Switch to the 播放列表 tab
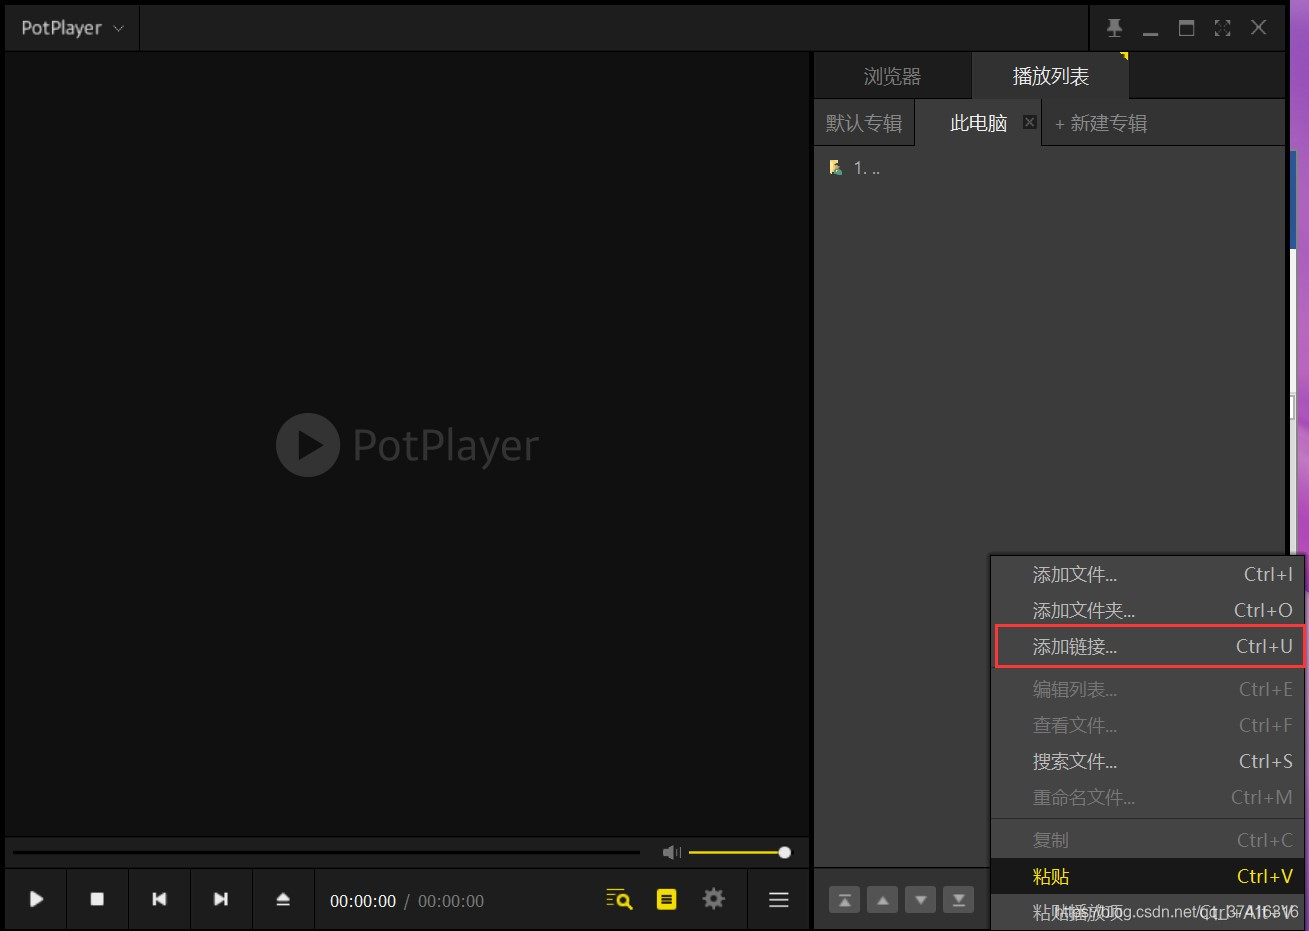This screenshot has width=1309, height=931. pyautogui.click(x=1050, y=76)
